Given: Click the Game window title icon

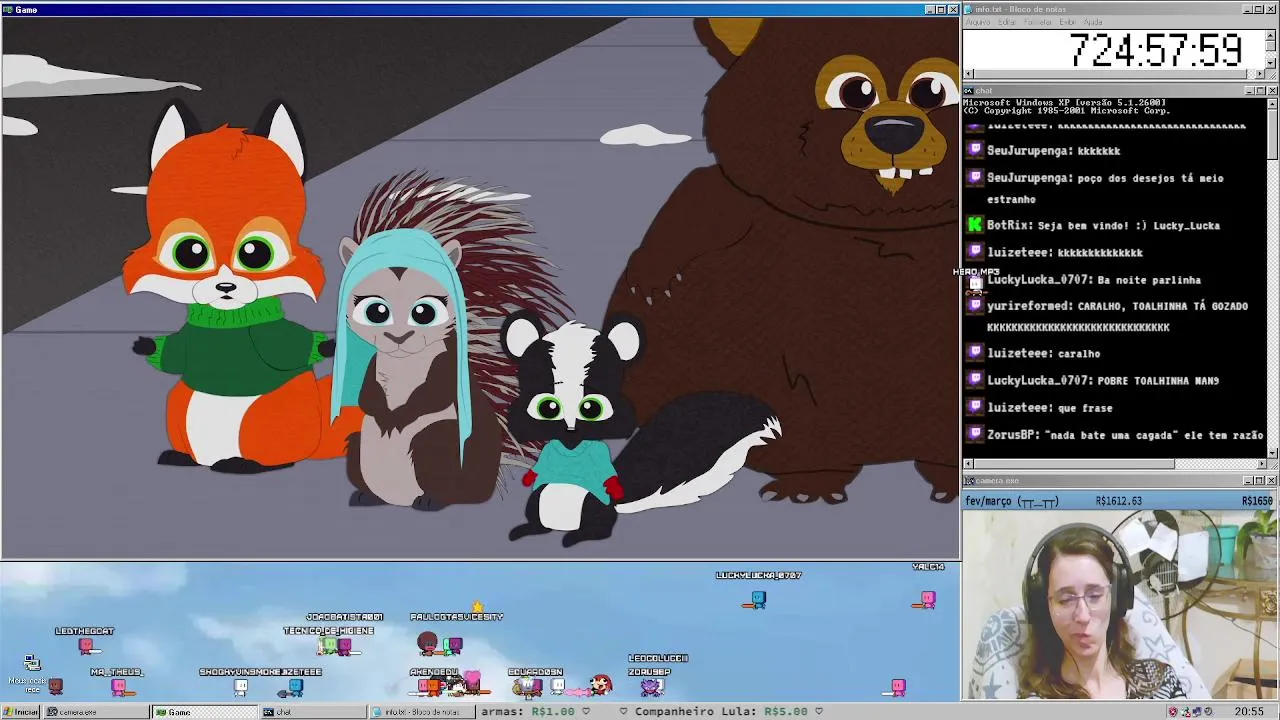Looking at the screenshot, I should [x=8, y=9].
